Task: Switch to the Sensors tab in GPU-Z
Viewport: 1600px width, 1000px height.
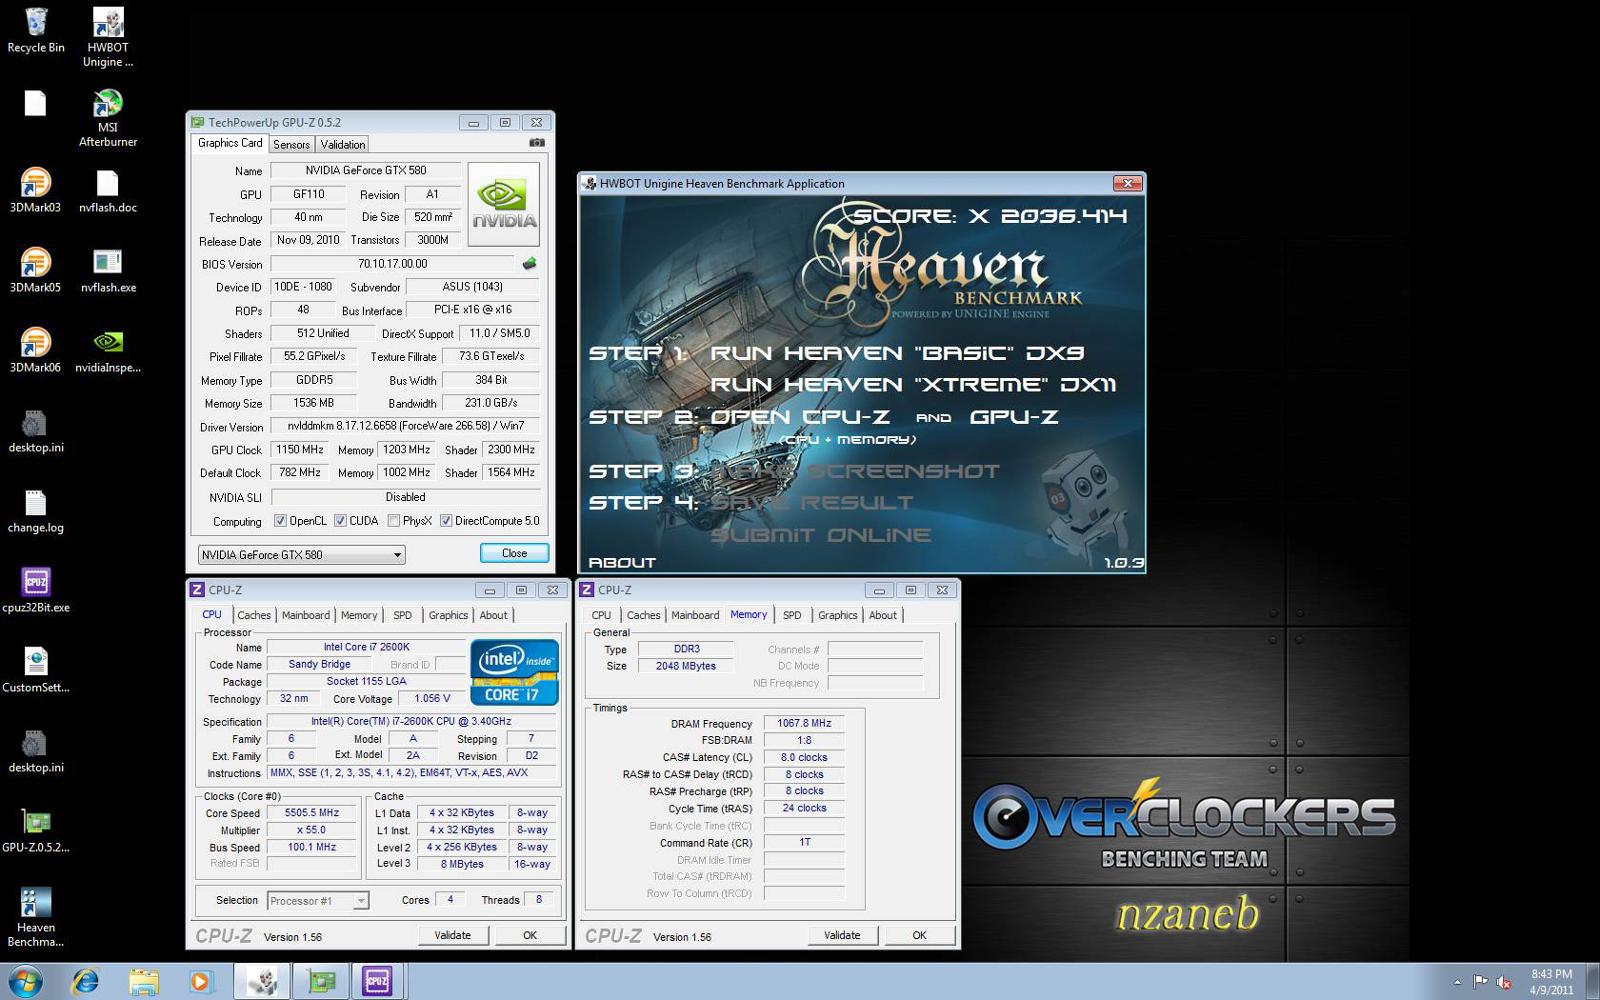Action: click(x=291, y=144)
